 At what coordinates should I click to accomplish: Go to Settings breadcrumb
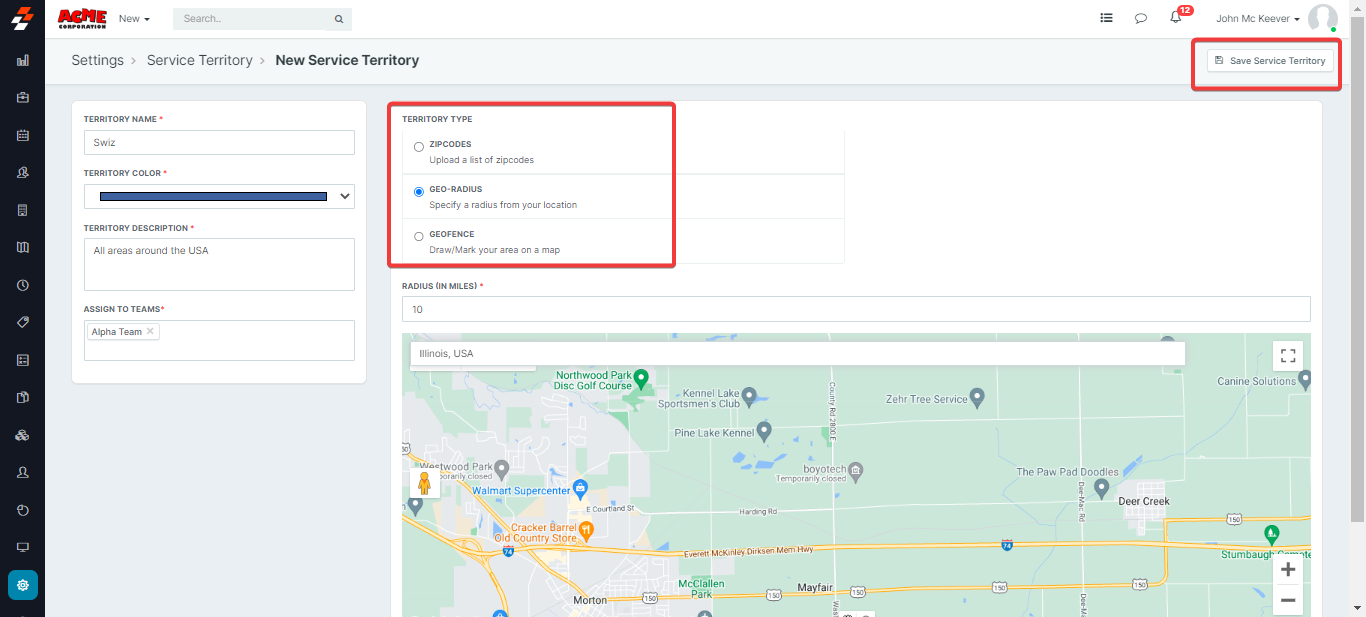click(97, 60)
